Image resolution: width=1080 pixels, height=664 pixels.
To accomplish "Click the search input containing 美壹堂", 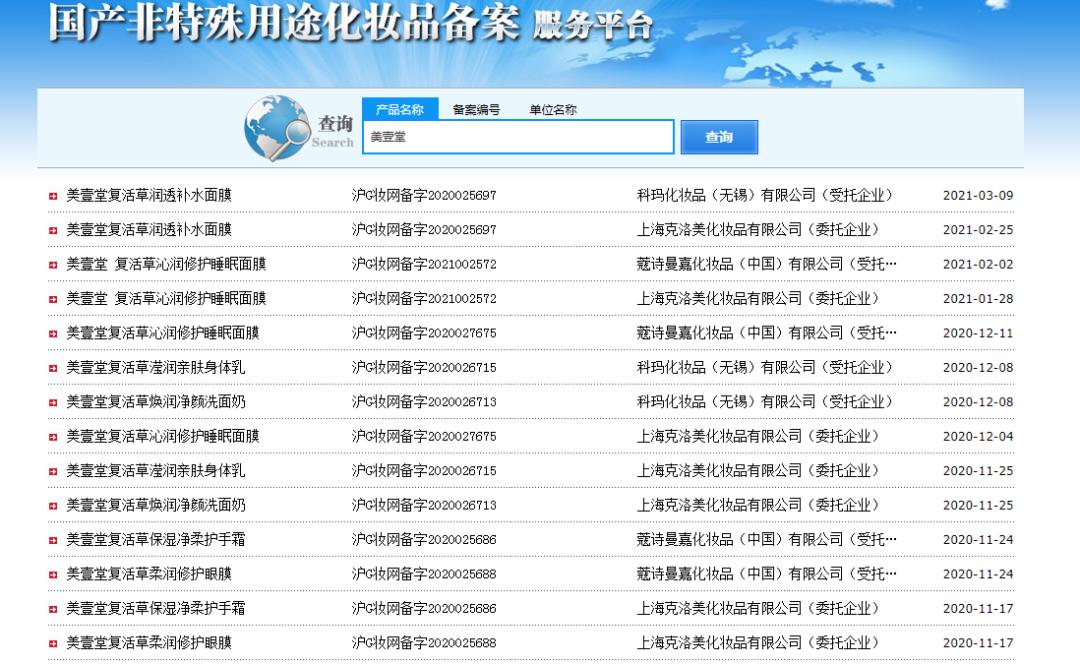I will [518, 137].
